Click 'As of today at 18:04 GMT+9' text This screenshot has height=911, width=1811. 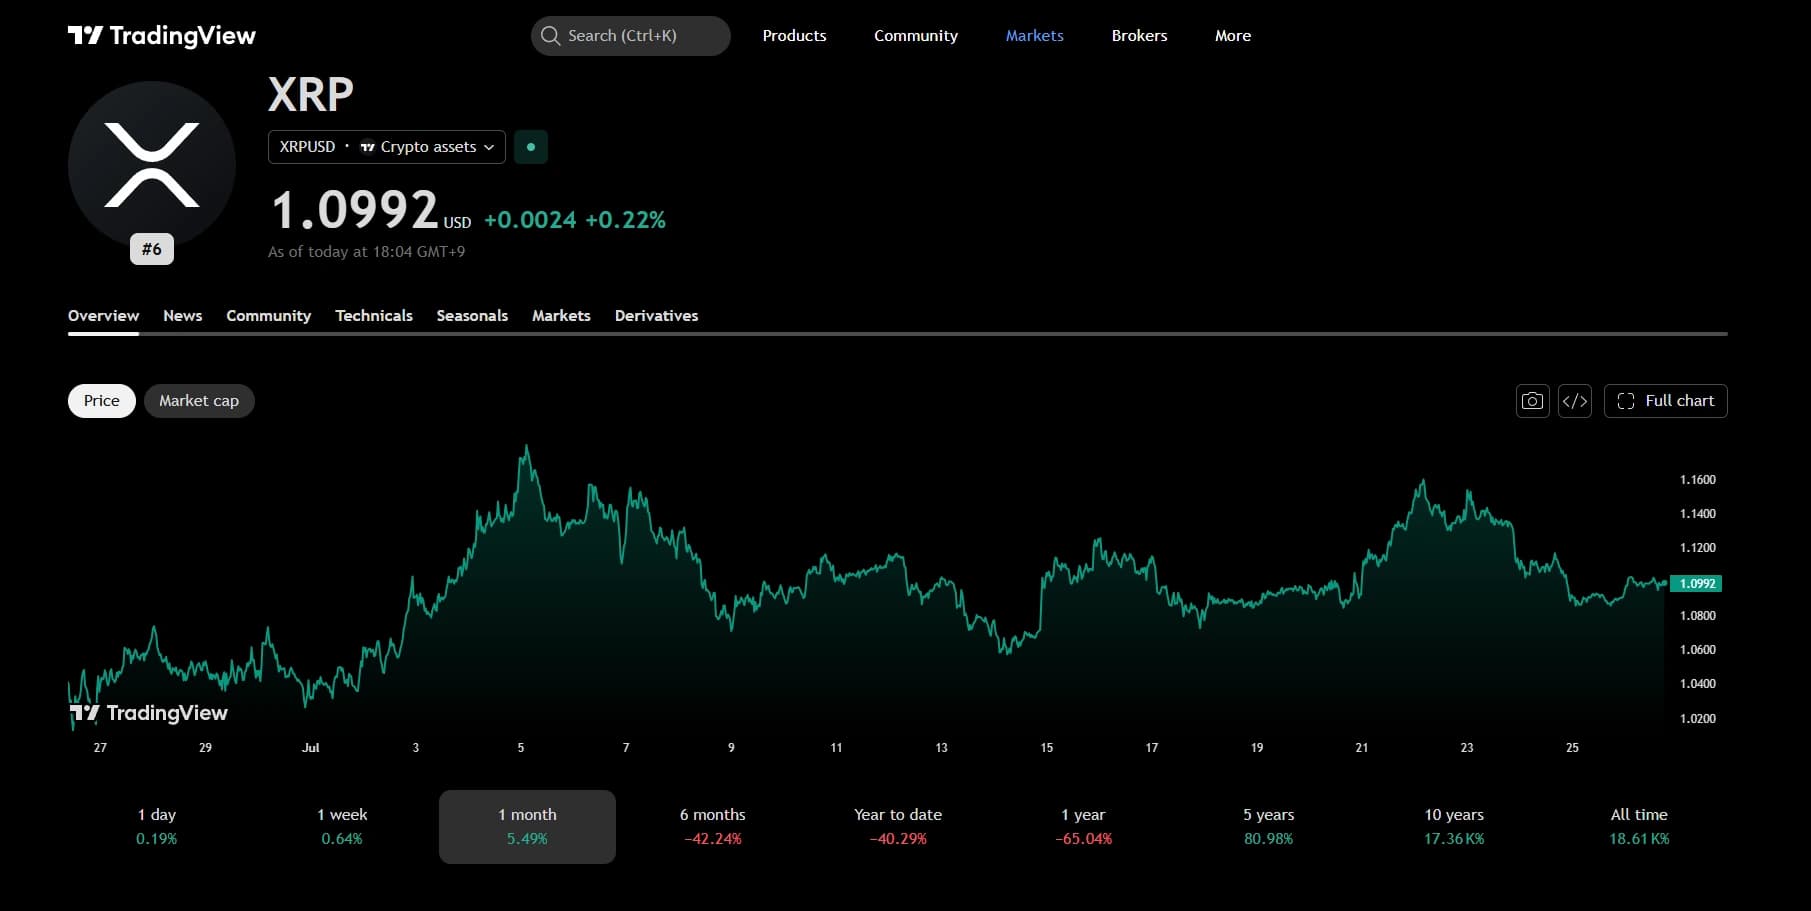coord(367,252)
